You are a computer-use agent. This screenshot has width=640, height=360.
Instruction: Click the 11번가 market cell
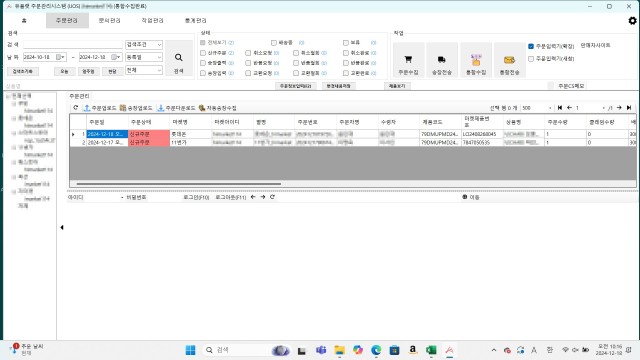190,142
